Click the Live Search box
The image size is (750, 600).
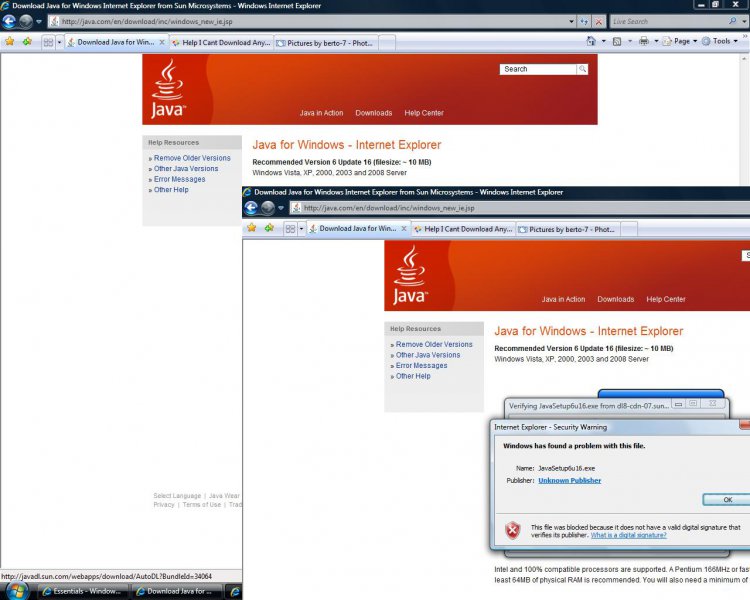pyautogui.click(x=670, y=22)
